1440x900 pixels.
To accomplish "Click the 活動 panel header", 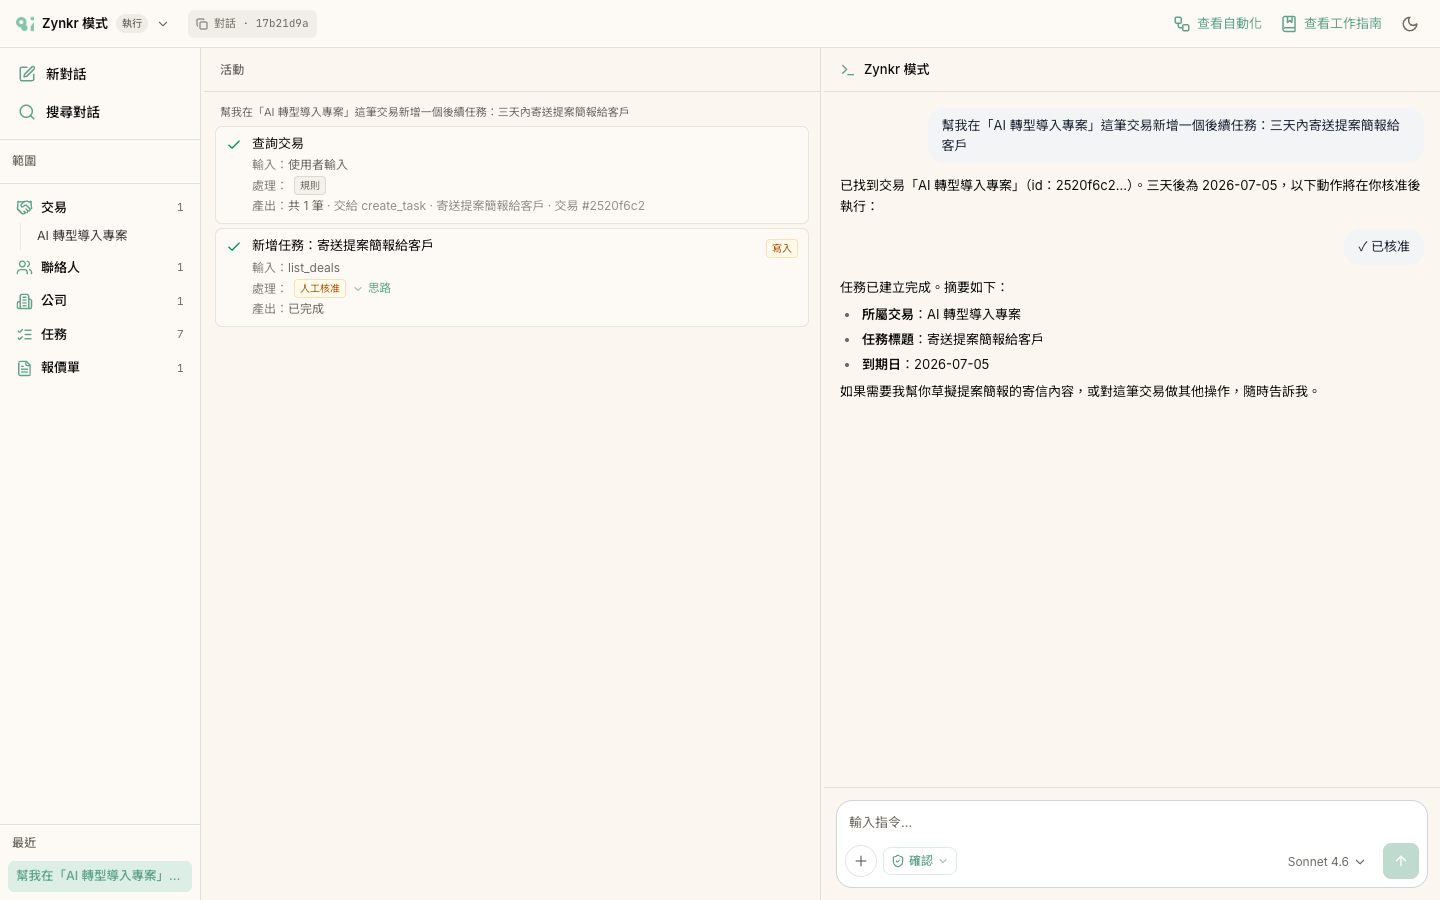I will click(232, 70).
